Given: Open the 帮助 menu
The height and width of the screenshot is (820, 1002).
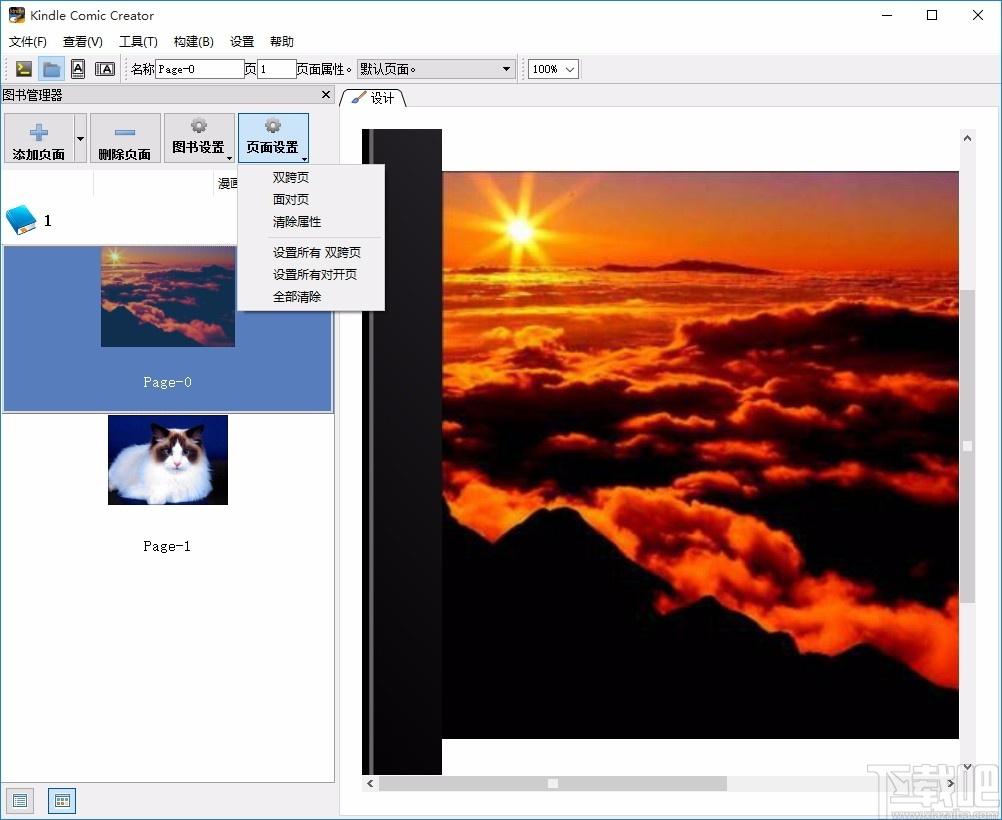Looking at the screenshot, I should [x=282, y=42].
